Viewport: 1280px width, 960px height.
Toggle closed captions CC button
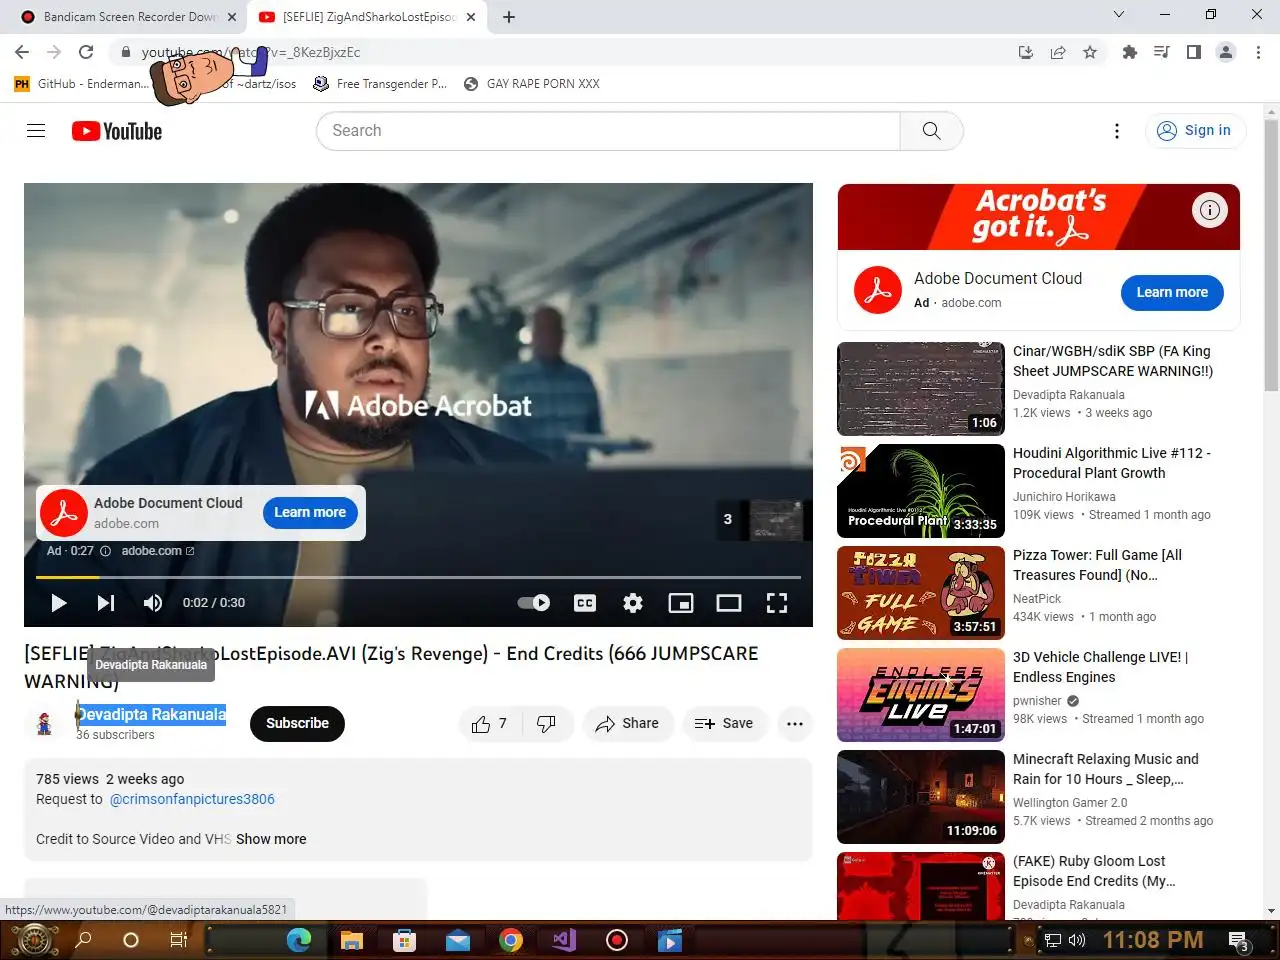point(585,603)
